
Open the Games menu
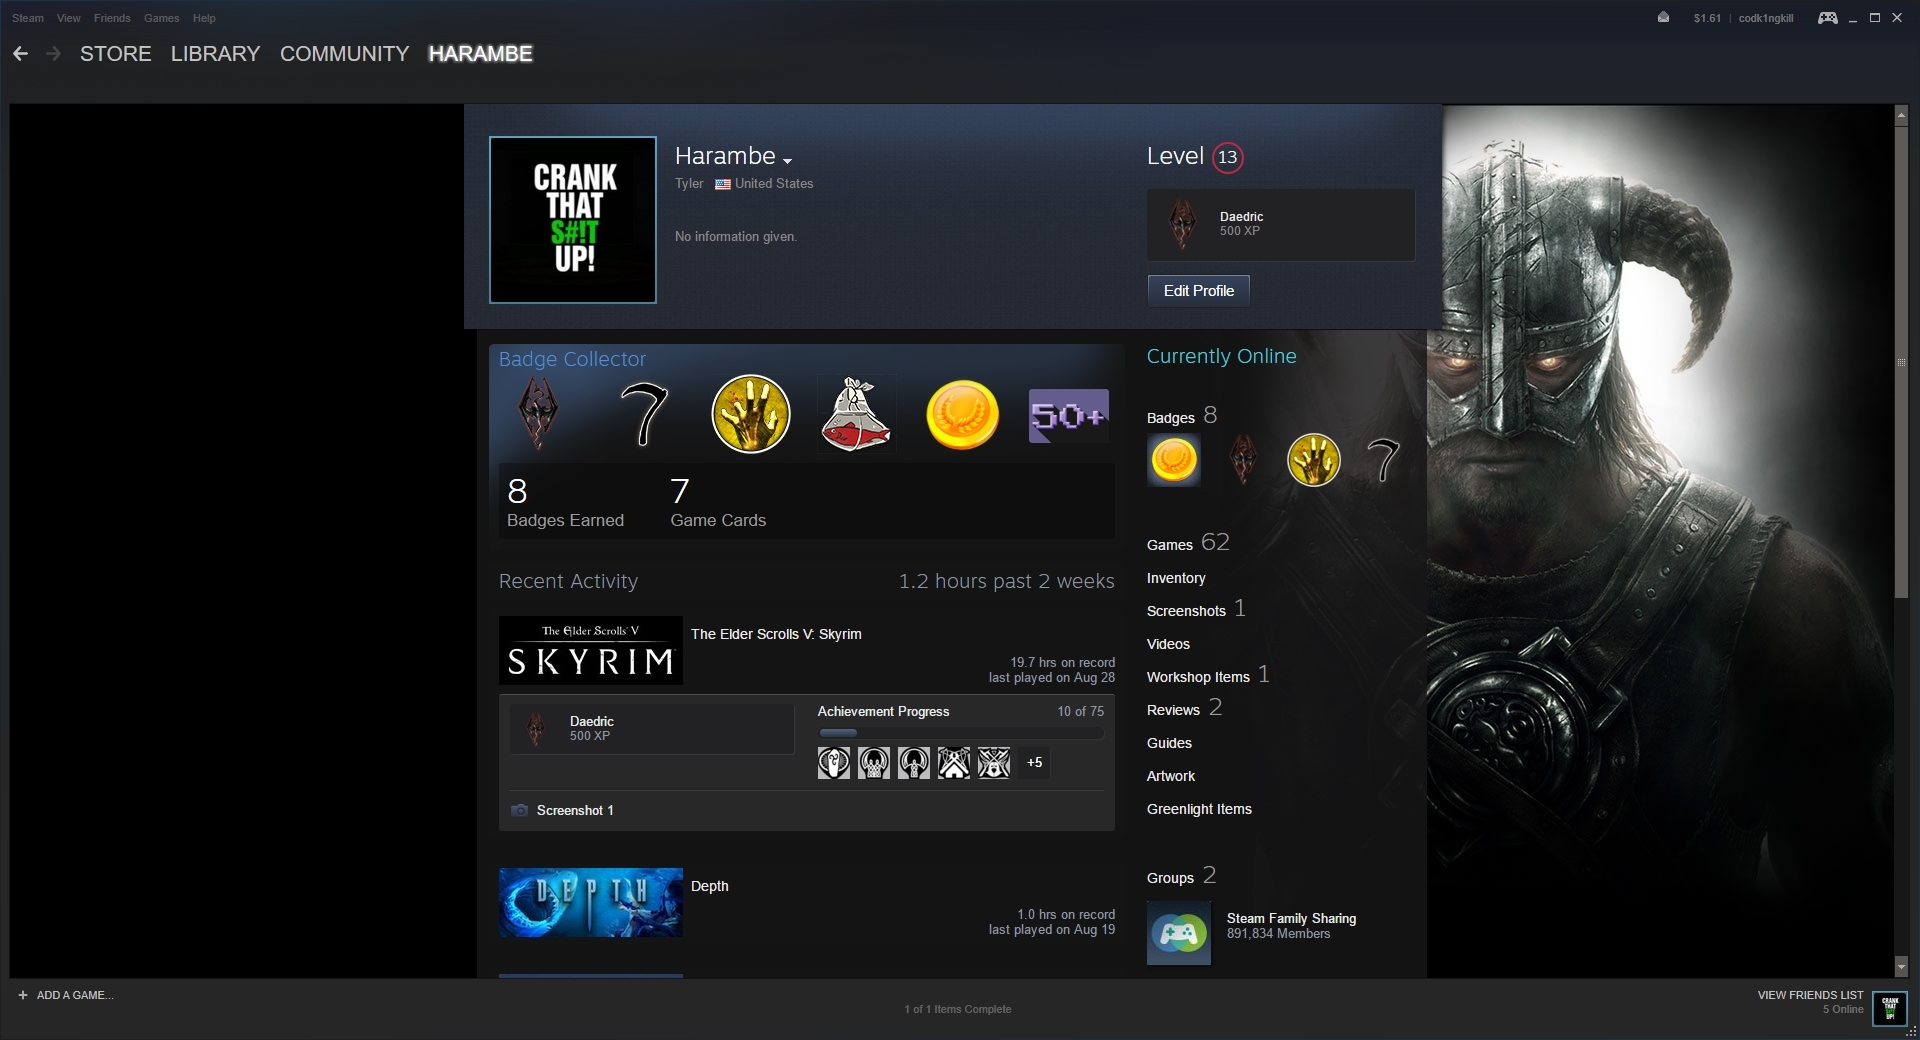tap(161, 18)
